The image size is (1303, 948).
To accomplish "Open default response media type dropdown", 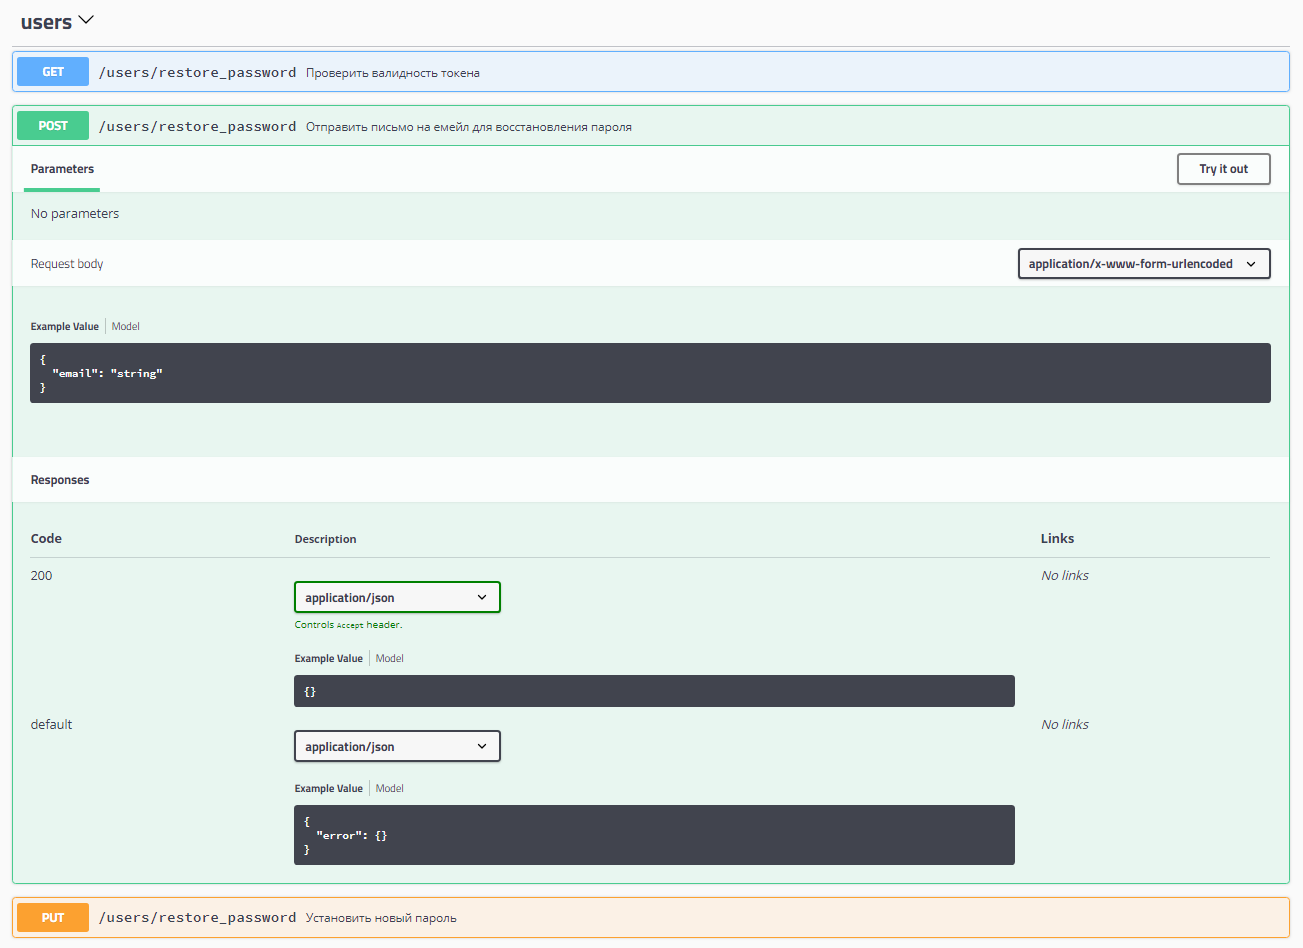I will pos(396,747).
